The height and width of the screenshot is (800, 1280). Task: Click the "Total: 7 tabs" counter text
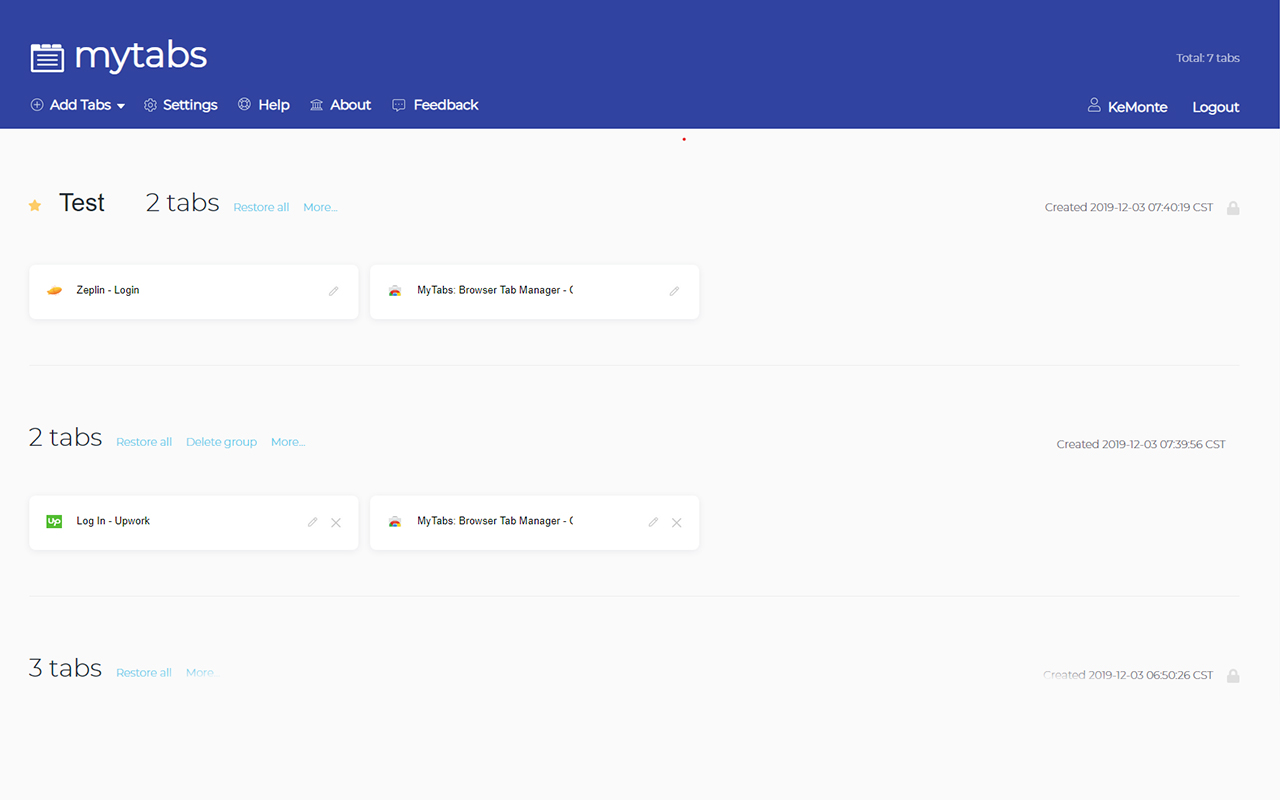pyautogui.click(x=1208, y=58)
